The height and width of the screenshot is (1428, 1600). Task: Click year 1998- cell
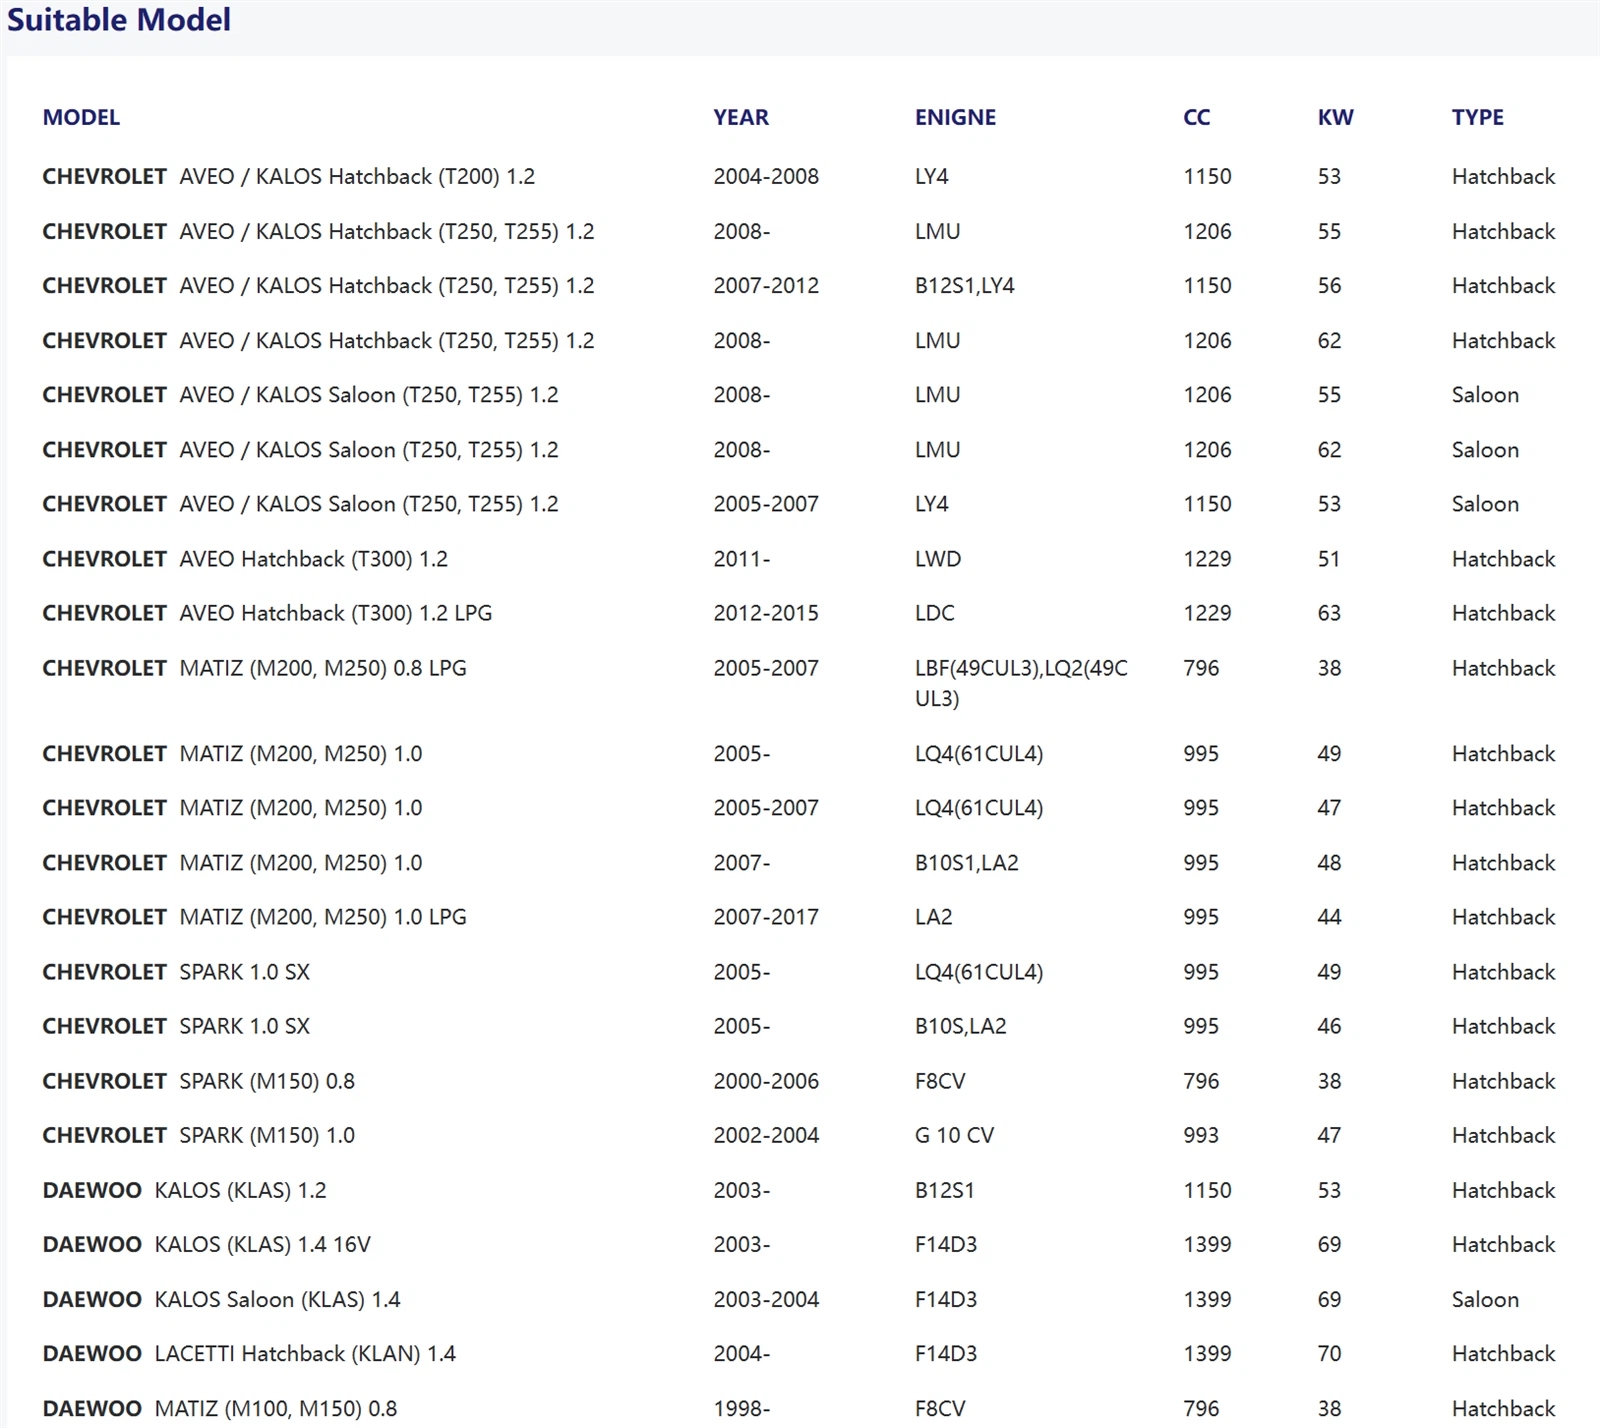(741, 1408)
